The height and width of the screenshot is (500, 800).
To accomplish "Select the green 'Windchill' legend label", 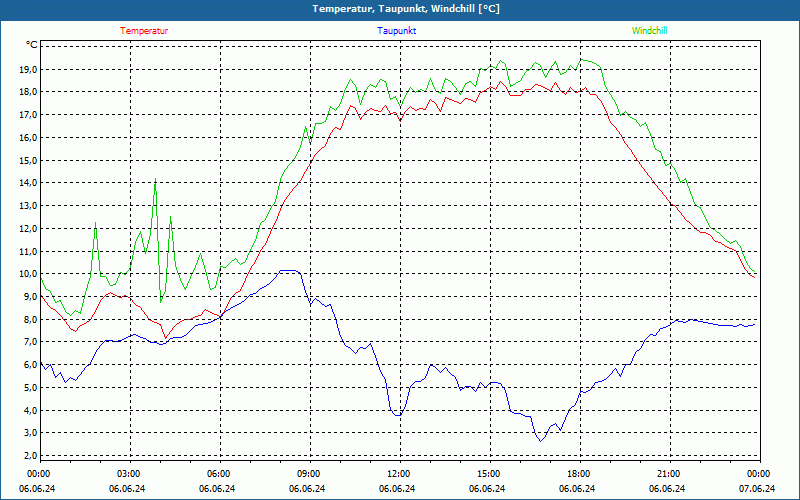I will [649, 31].
